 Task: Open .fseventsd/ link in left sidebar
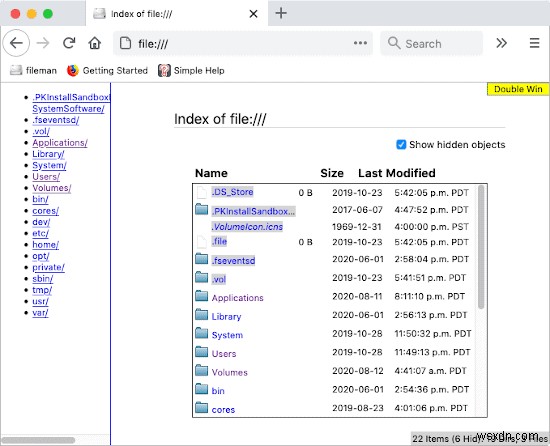point(56,120)
